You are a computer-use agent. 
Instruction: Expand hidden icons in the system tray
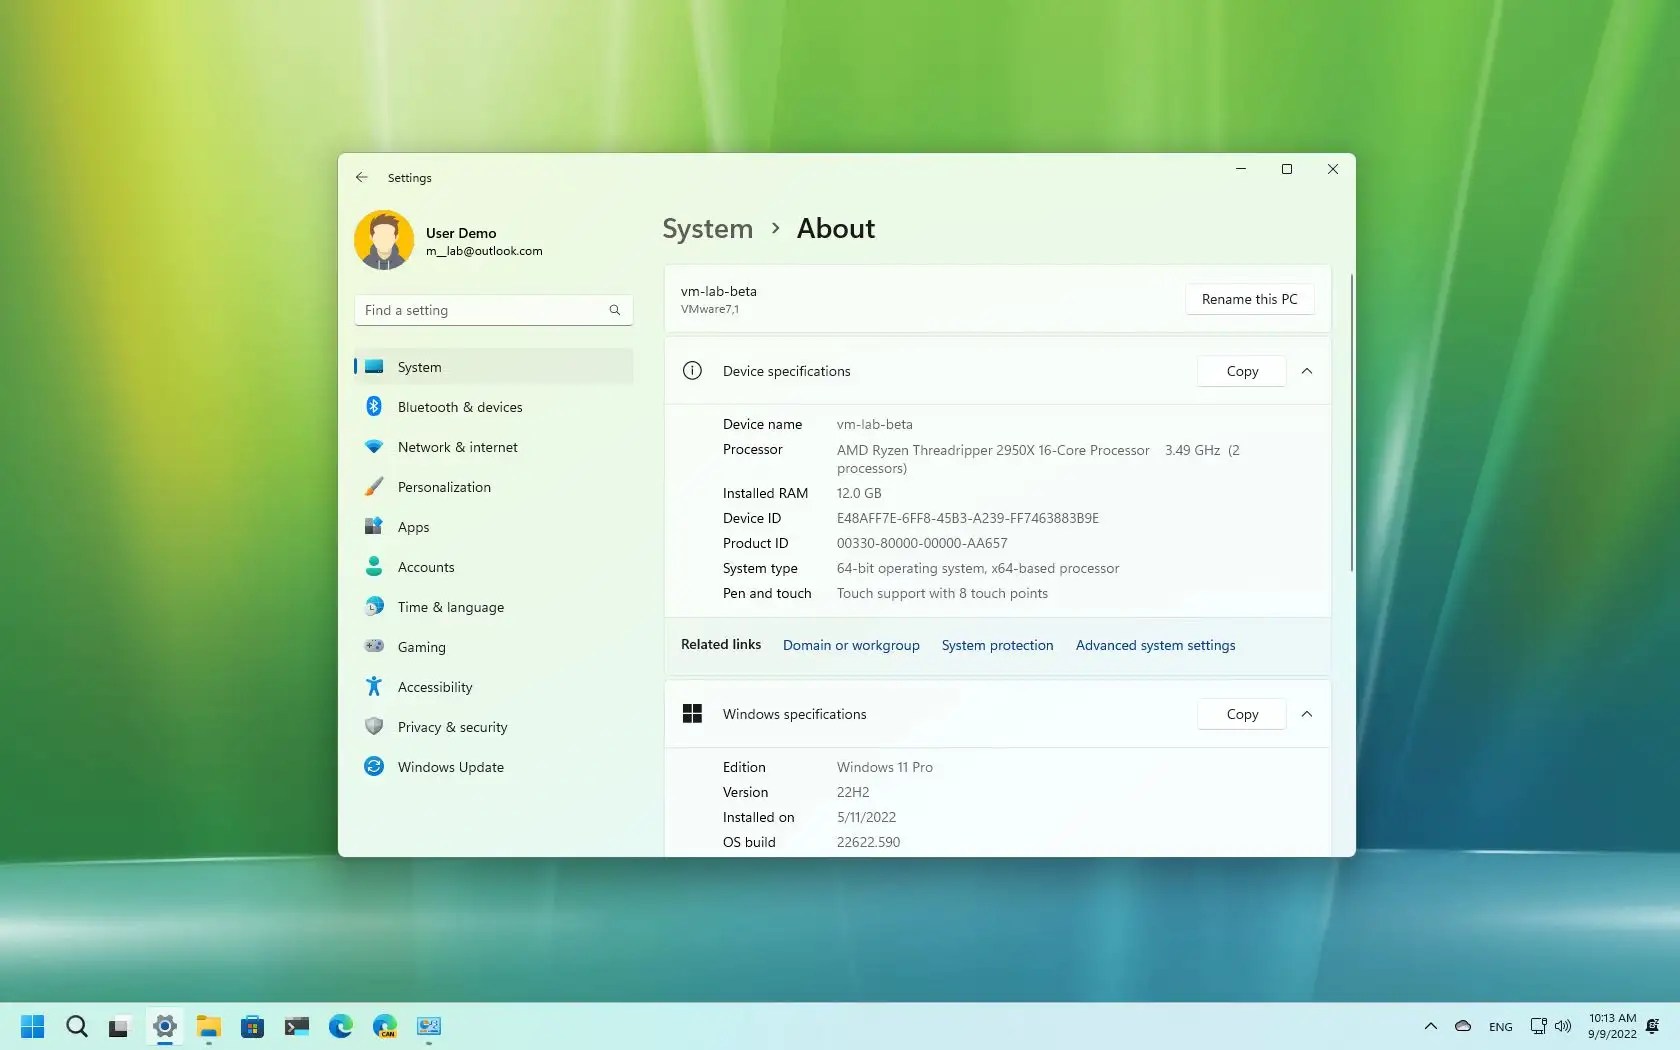1430,1026
